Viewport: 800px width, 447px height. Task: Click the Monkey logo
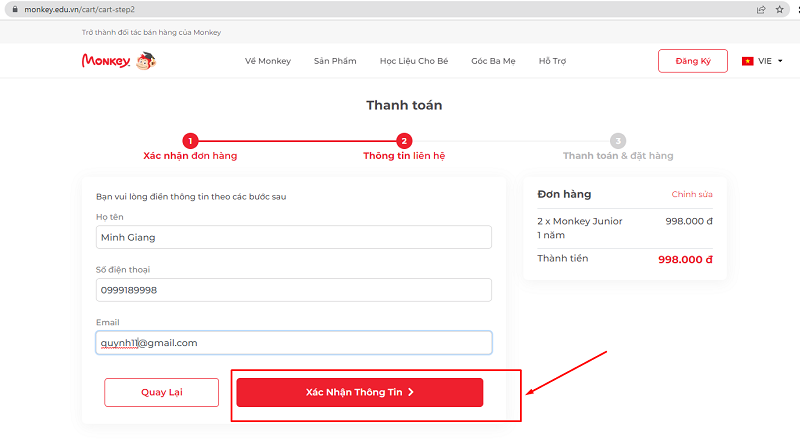click(106, 61)
